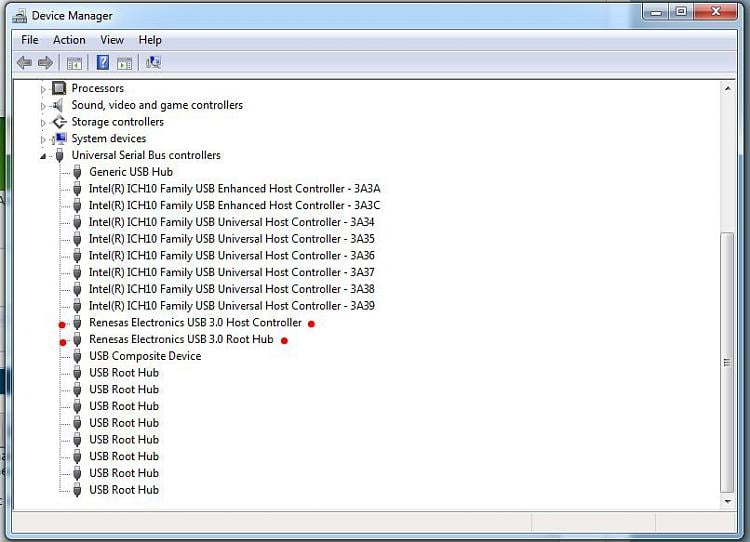
Task: Click icon of Universal Host Controller 3A34
Action: (x=77, y=222)
